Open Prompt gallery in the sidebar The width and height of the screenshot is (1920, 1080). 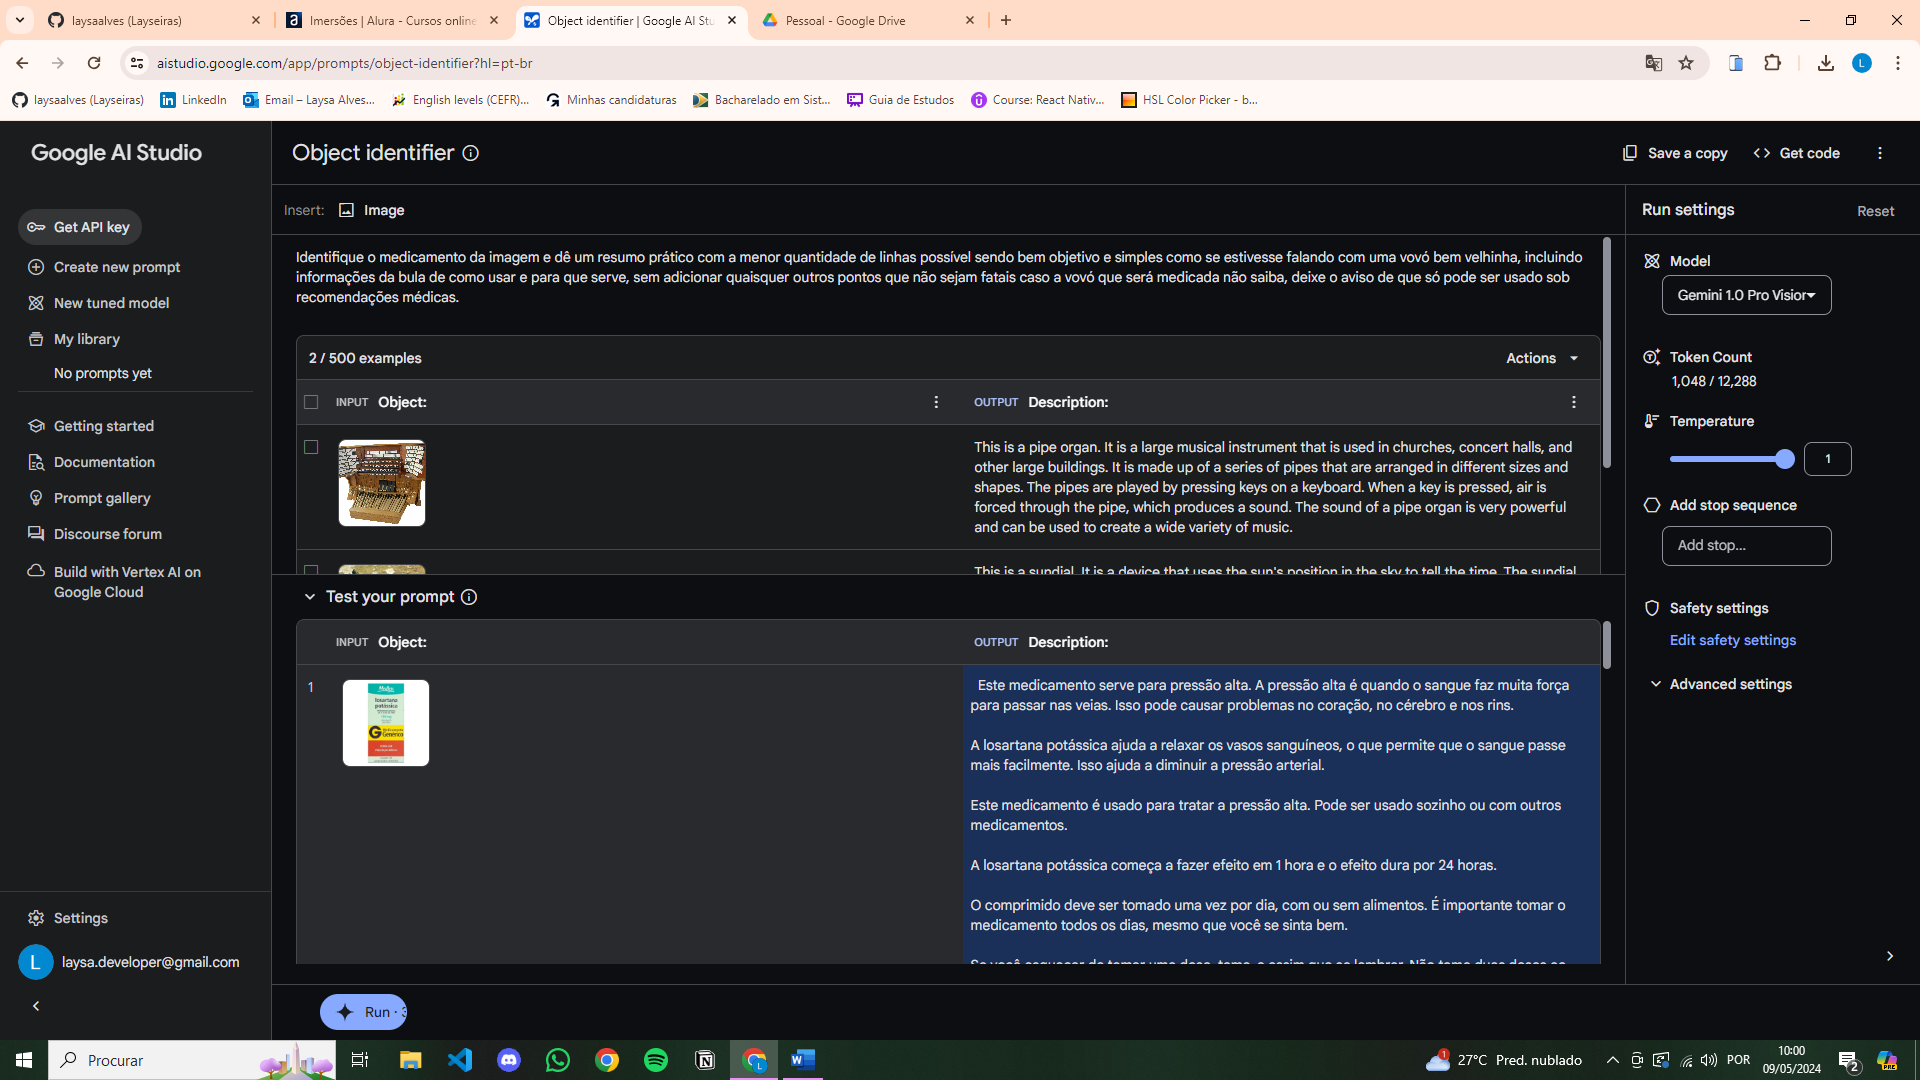coord(101,498)
